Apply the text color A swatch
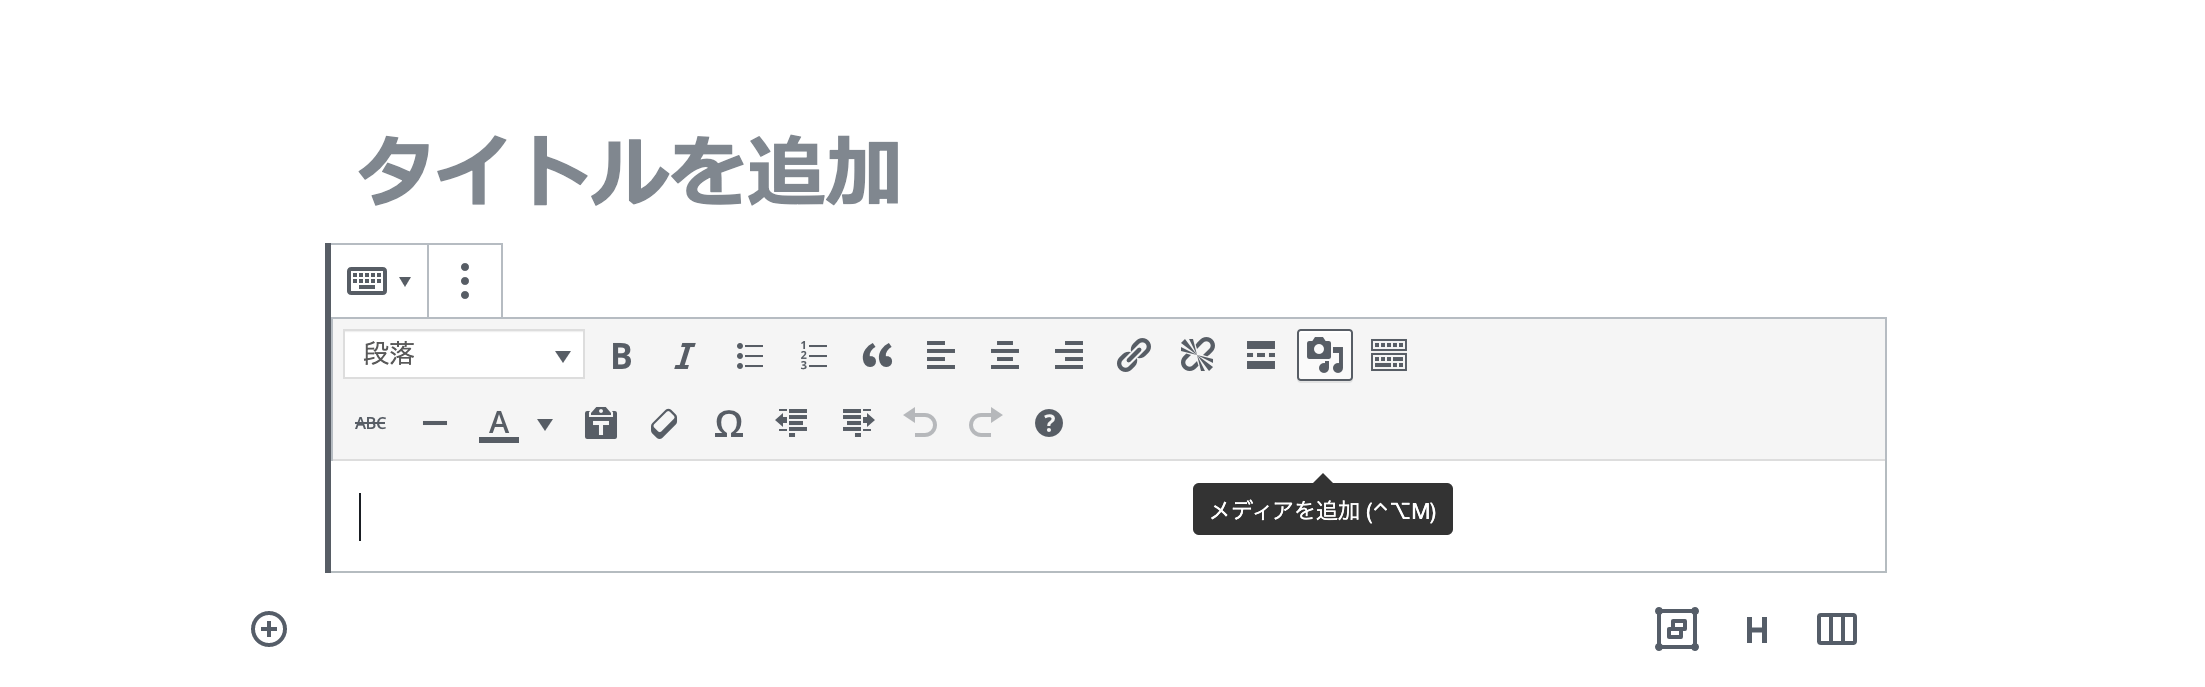The width and height of the screenshot is (2205, 687). (x=498, y=423)
